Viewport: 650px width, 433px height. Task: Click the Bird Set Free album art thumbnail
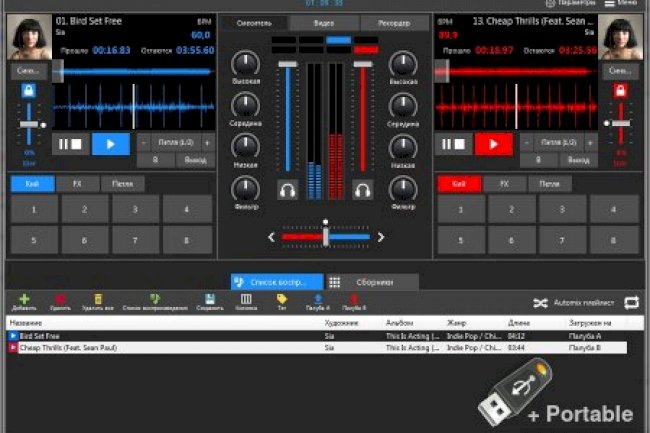pyautogui.click(x=29, y=37)
